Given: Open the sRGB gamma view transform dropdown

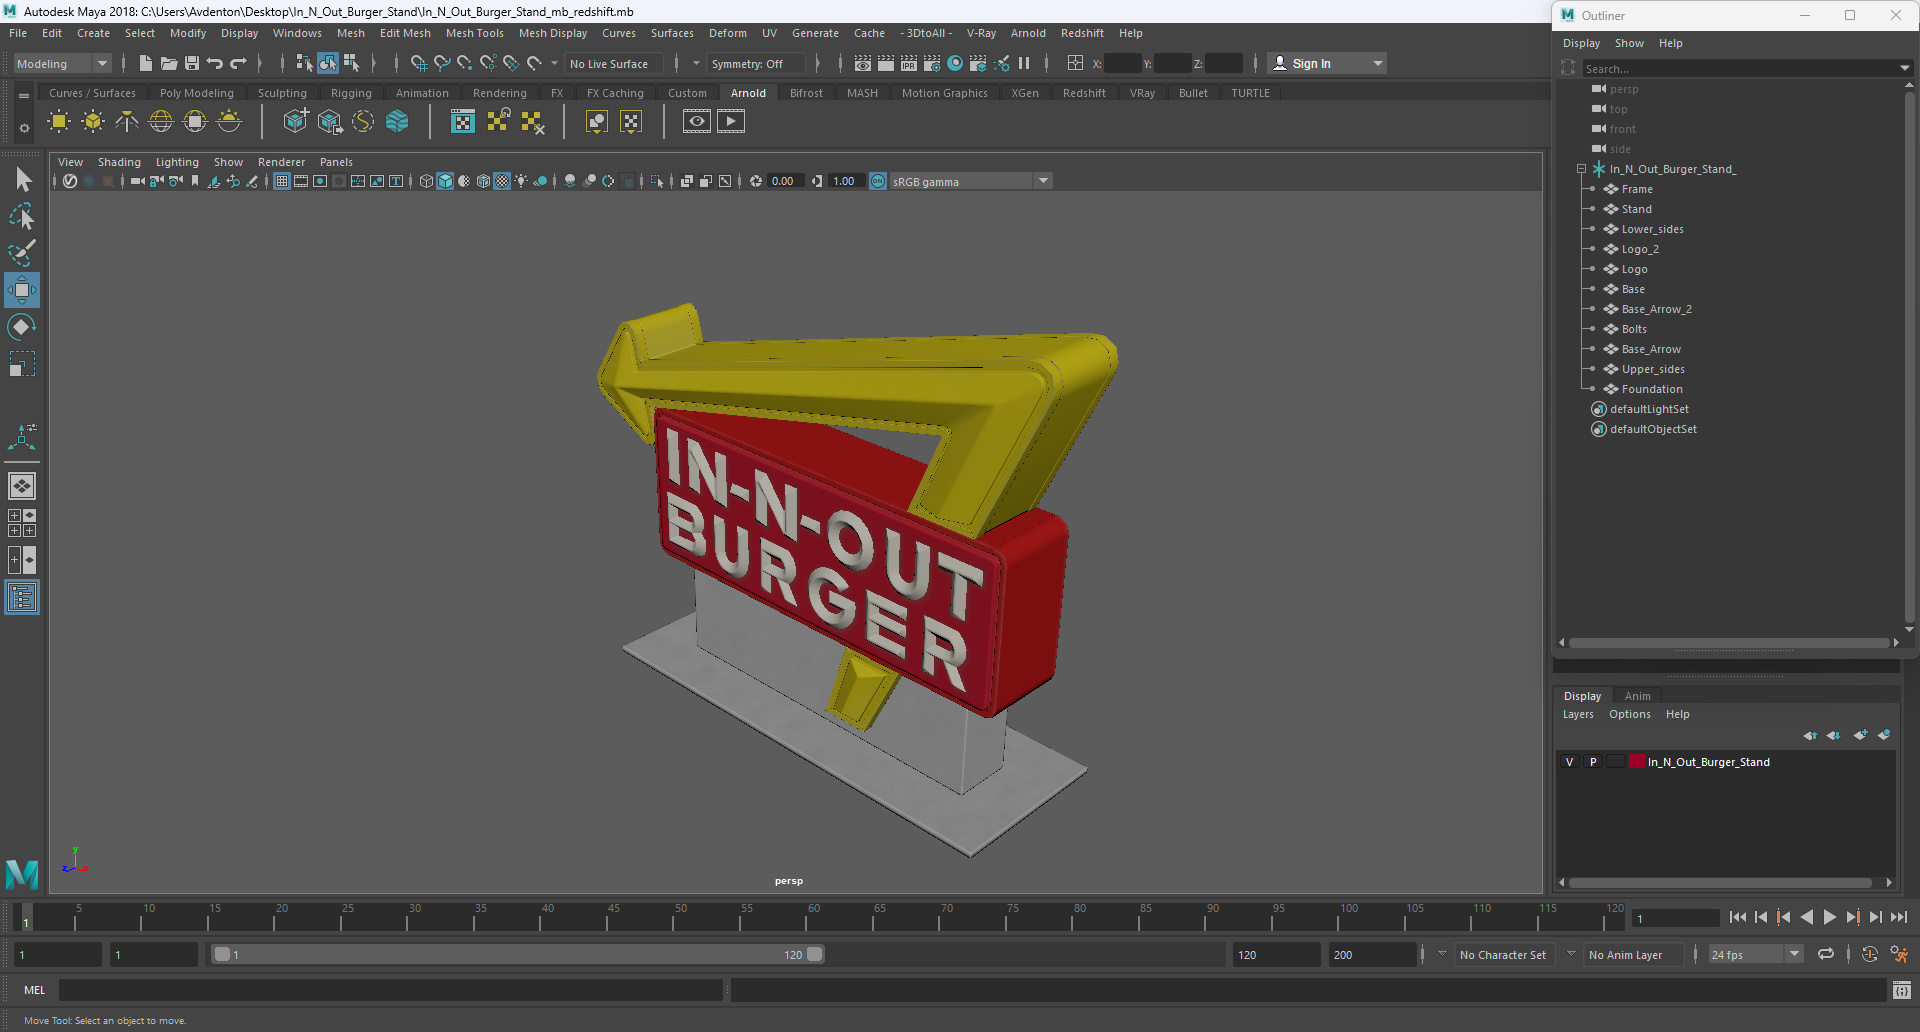Looking at the screenshot, I should point(970,181).
